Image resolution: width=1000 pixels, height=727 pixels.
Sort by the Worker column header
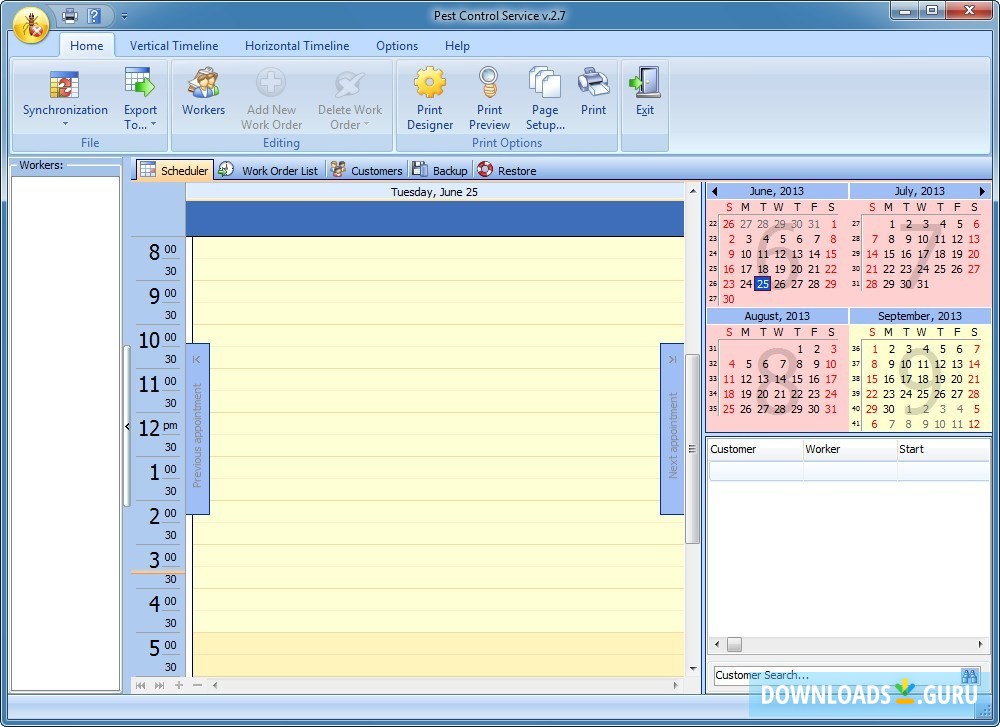click(849, 449)
